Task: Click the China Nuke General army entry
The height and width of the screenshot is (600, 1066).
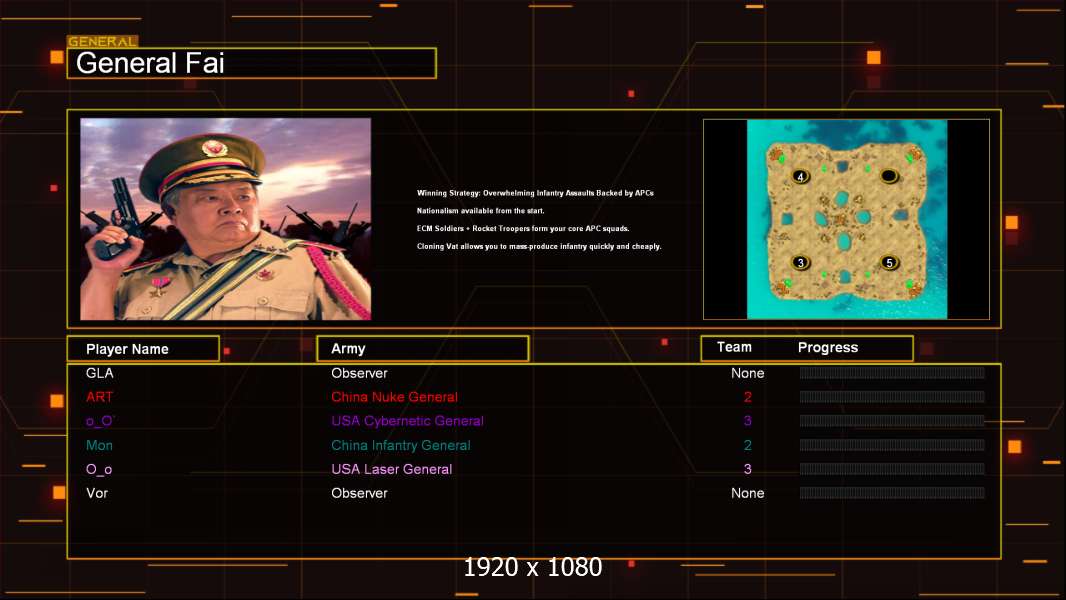Action: click(394, 397)
